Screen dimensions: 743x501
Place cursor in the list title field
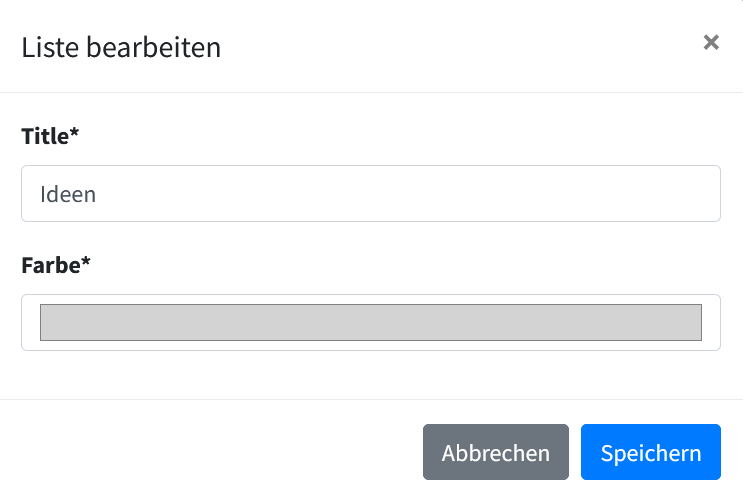coord(370,194)
